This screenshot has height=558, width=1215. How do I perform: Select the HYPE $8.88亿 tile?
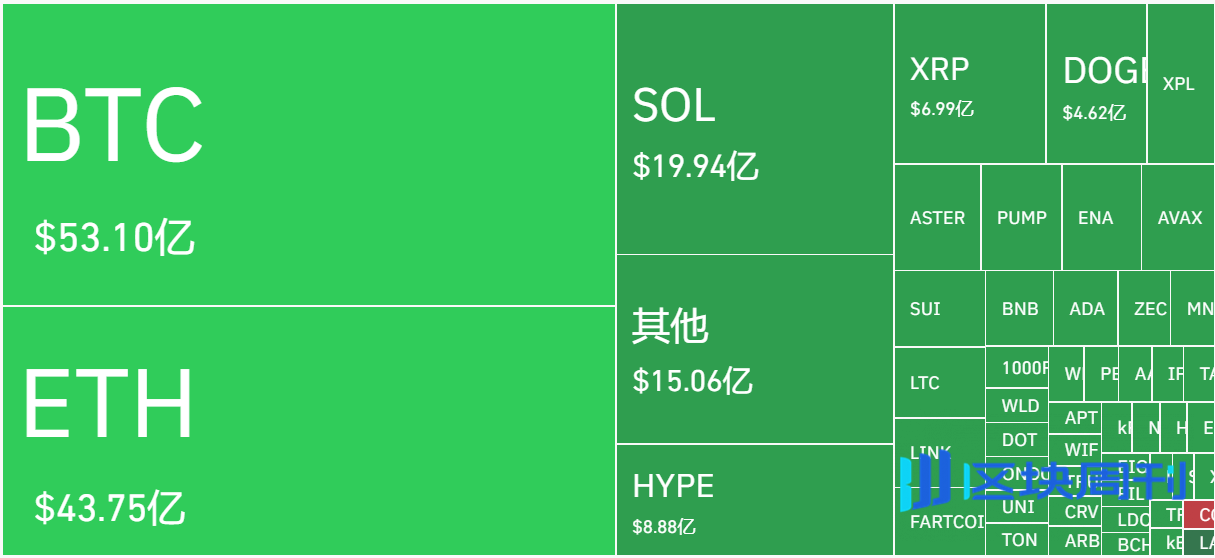point(754,499)
